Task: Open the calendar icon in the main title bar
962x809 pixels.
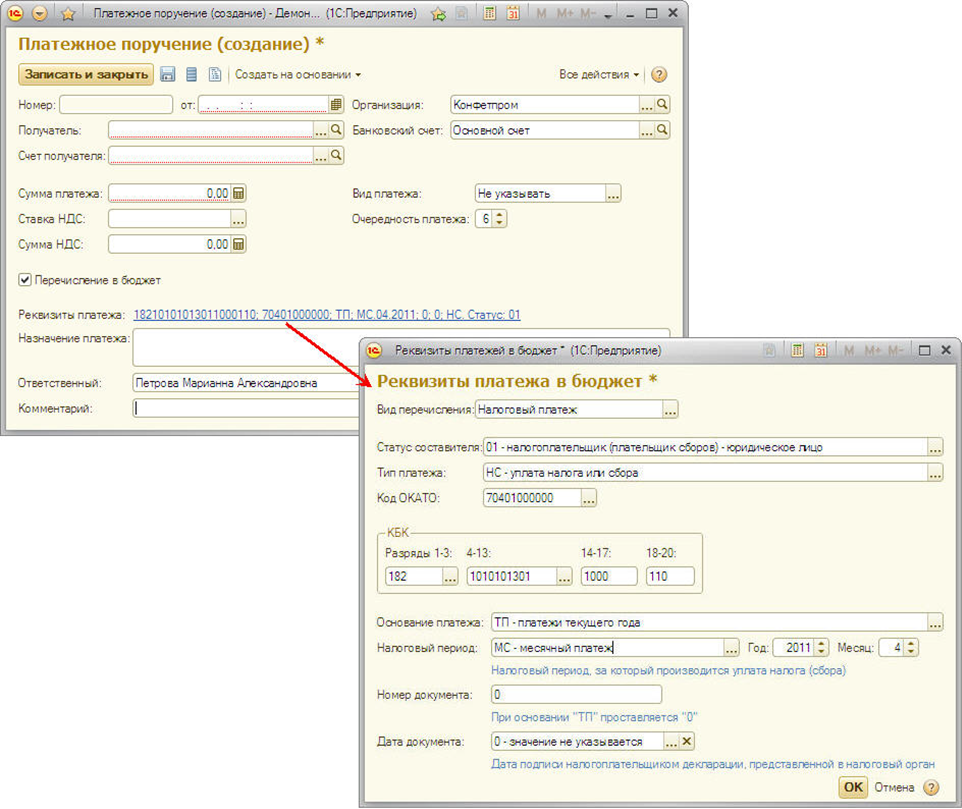Action: (513, 13)
